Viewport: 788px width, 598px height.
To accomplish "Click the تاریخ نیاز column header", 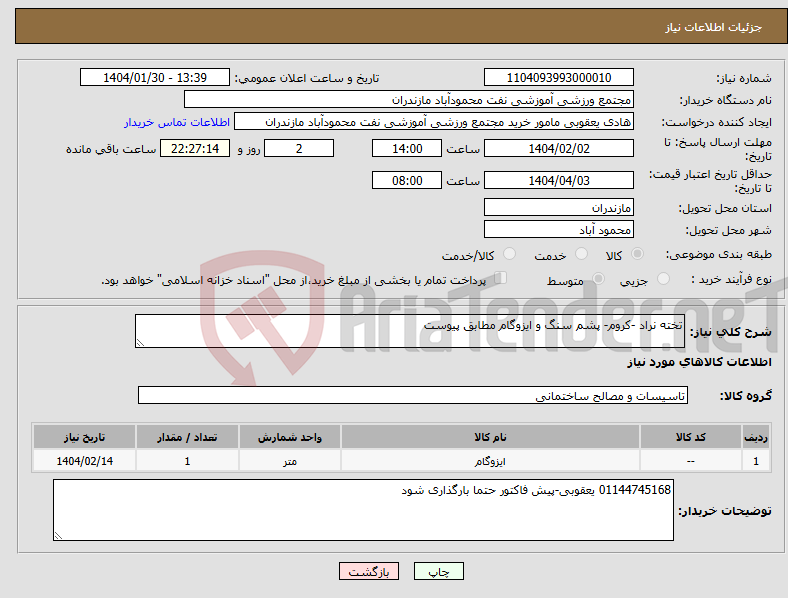I will click(x=84, y=437).
